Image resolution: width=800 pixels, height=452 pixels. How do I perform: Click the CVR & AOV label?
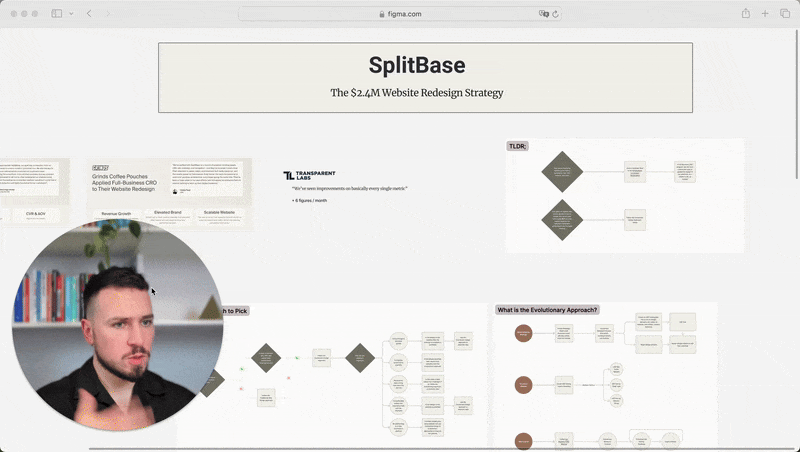(x=36, y=214)
